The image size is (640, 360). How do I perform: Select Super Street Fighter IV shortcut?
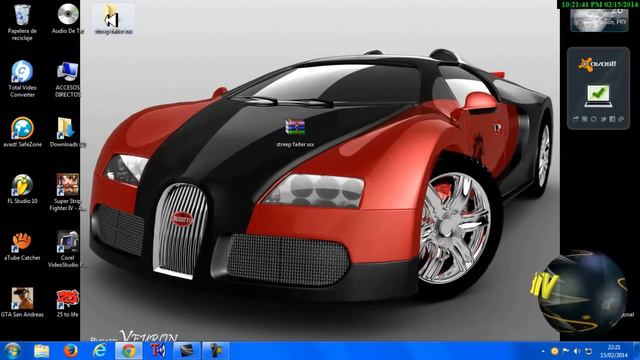pyautogui.click(x=67, y=192)
